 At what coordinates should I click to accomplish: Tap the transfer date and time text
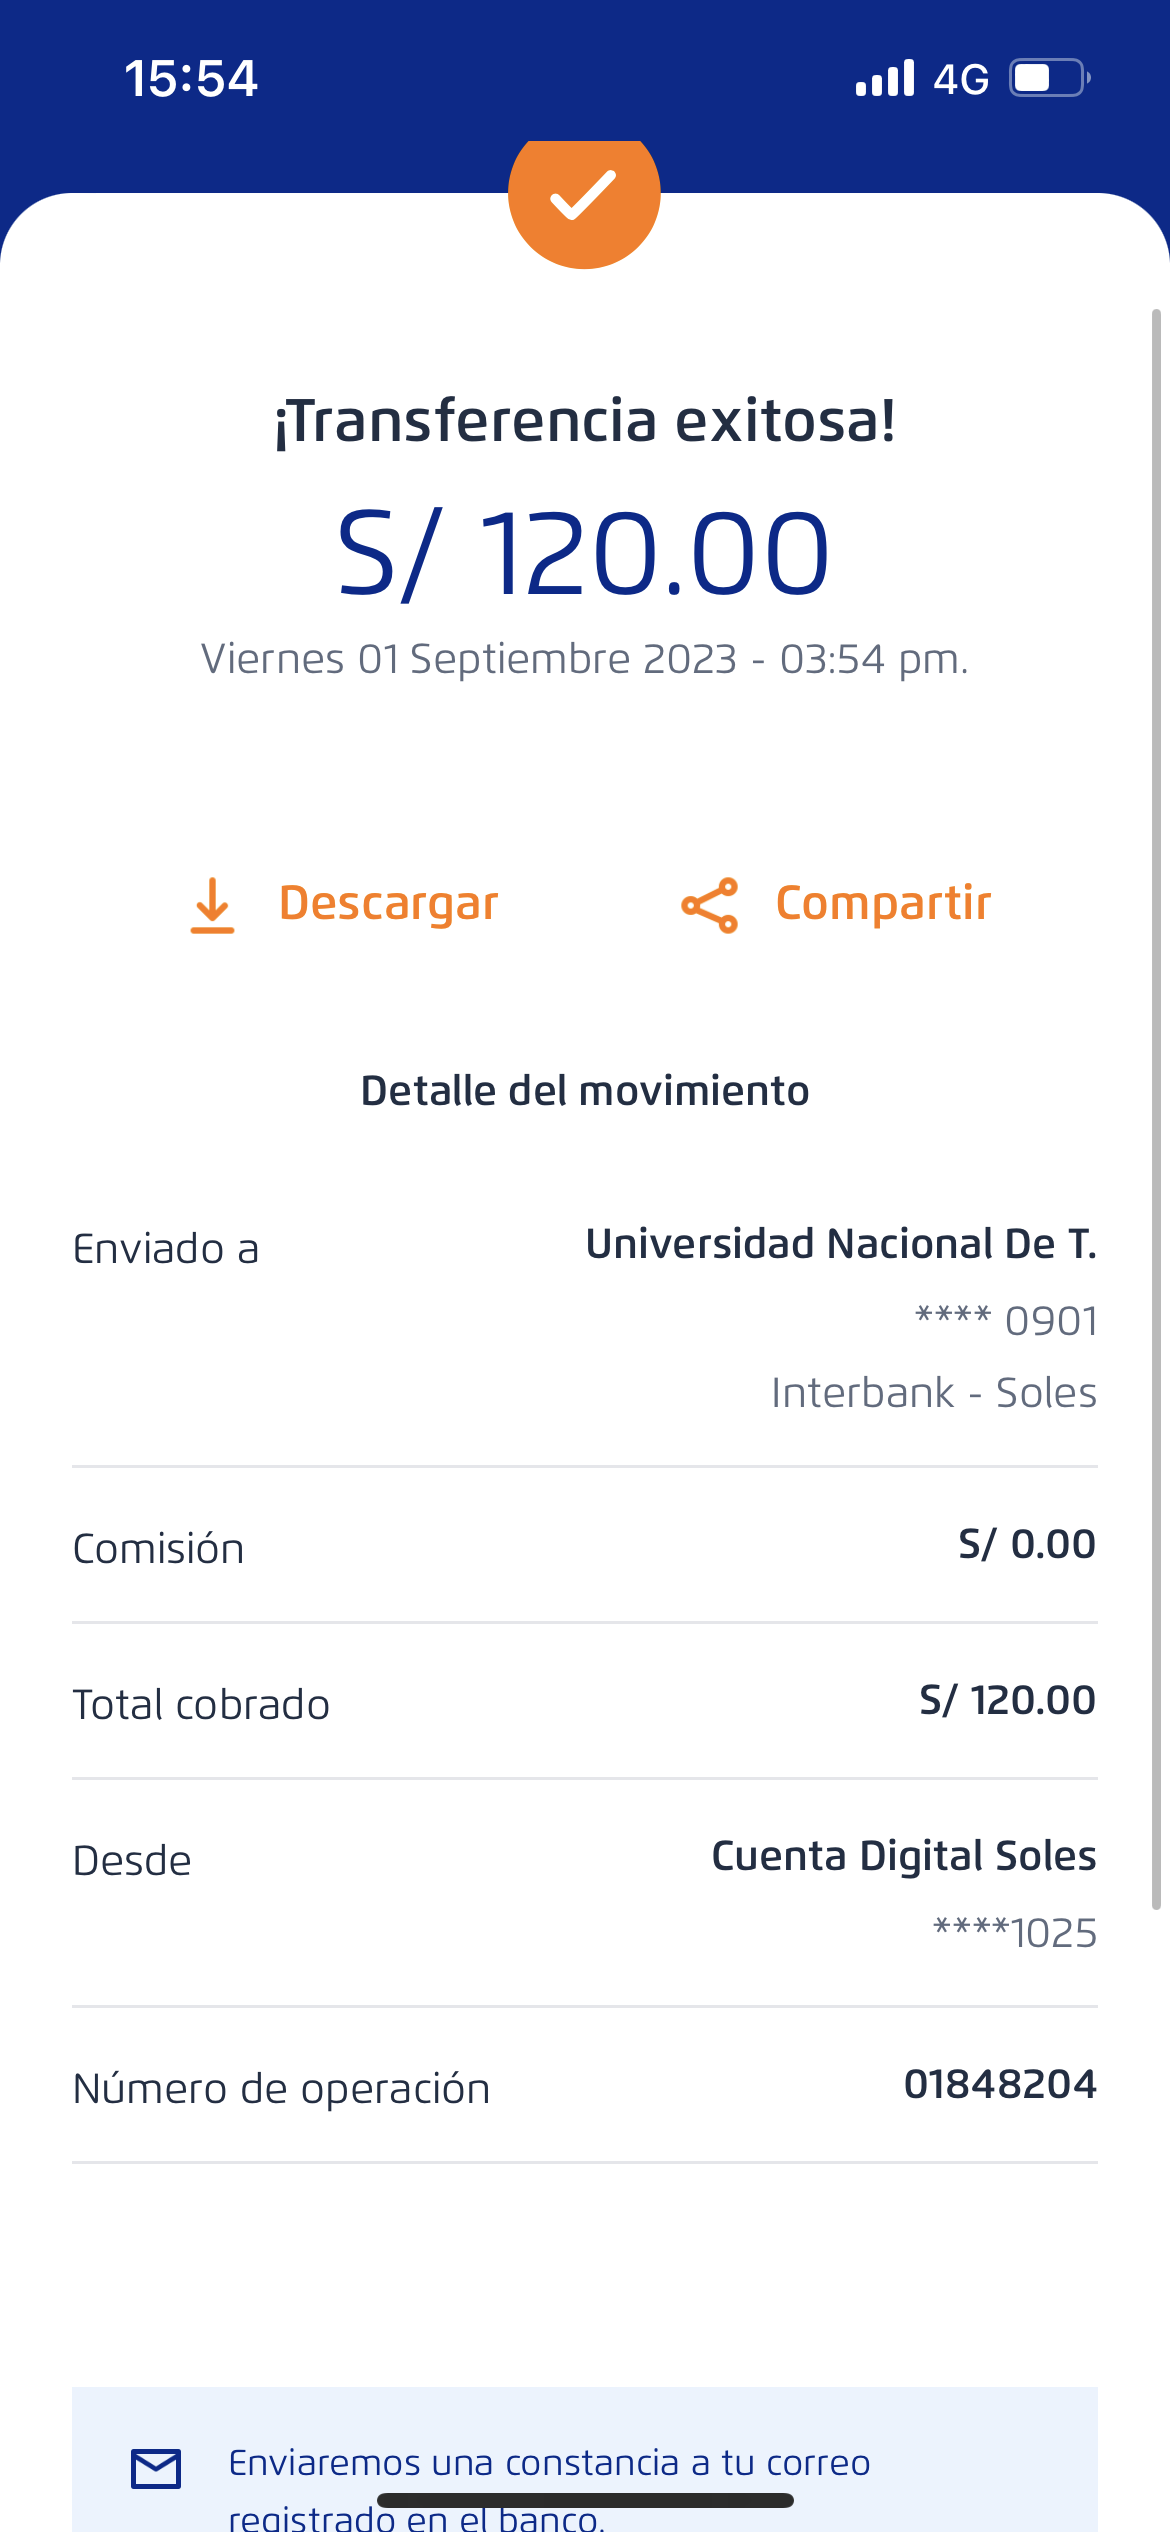585,660
